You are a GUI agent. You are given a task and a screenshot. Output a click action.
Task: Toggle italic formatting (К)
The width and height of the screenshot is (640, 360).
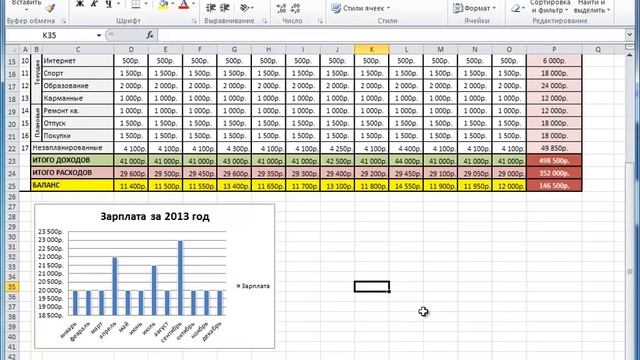point(94,4)
